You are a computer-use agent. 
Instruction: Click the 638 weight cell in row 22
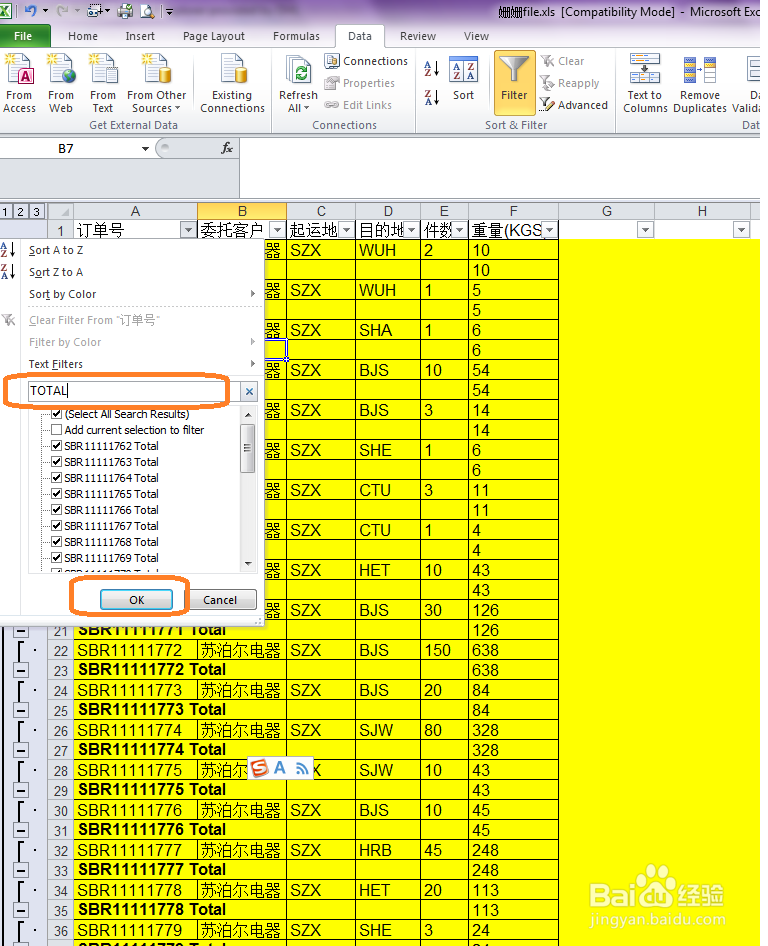(513, 650)
